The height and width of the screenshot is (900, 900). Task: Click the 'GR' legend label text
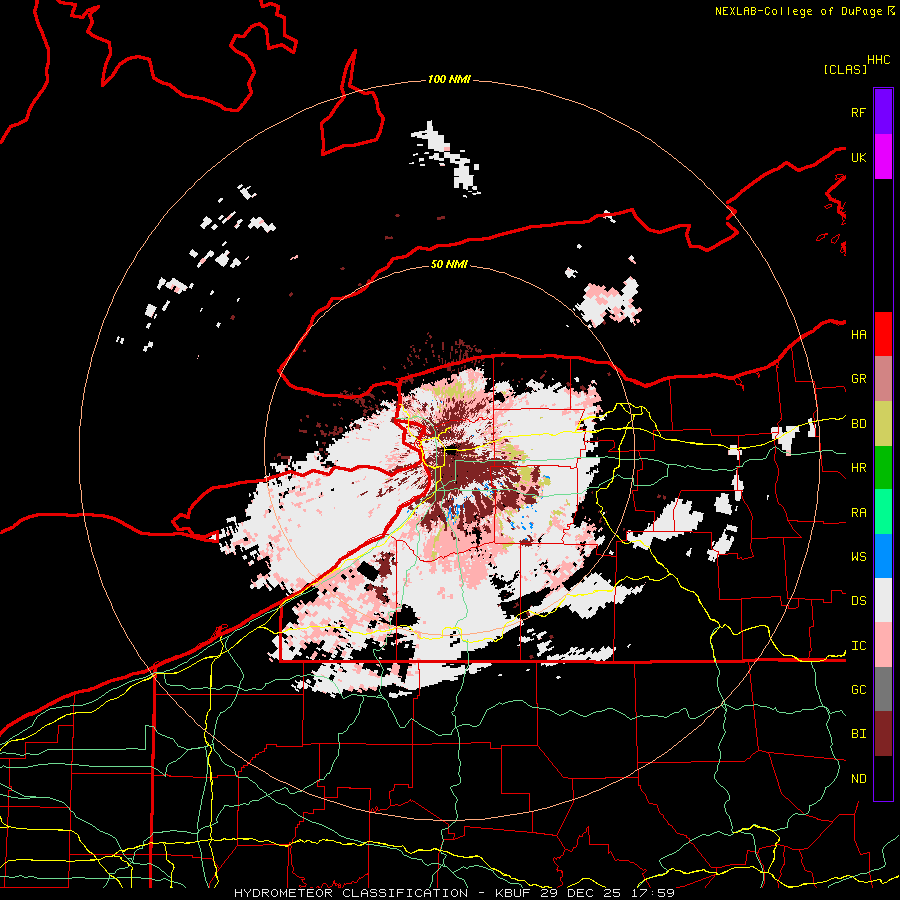858,379
